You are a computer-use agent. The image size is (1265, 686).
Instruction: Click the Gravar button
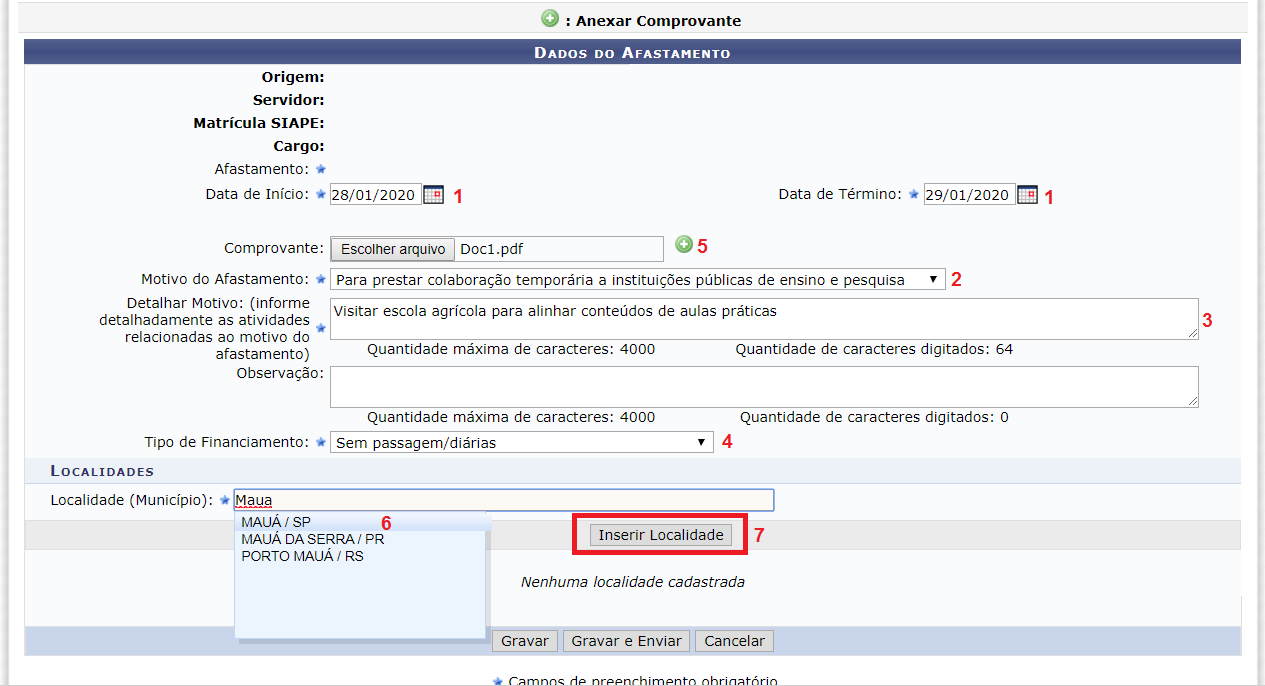525,641
